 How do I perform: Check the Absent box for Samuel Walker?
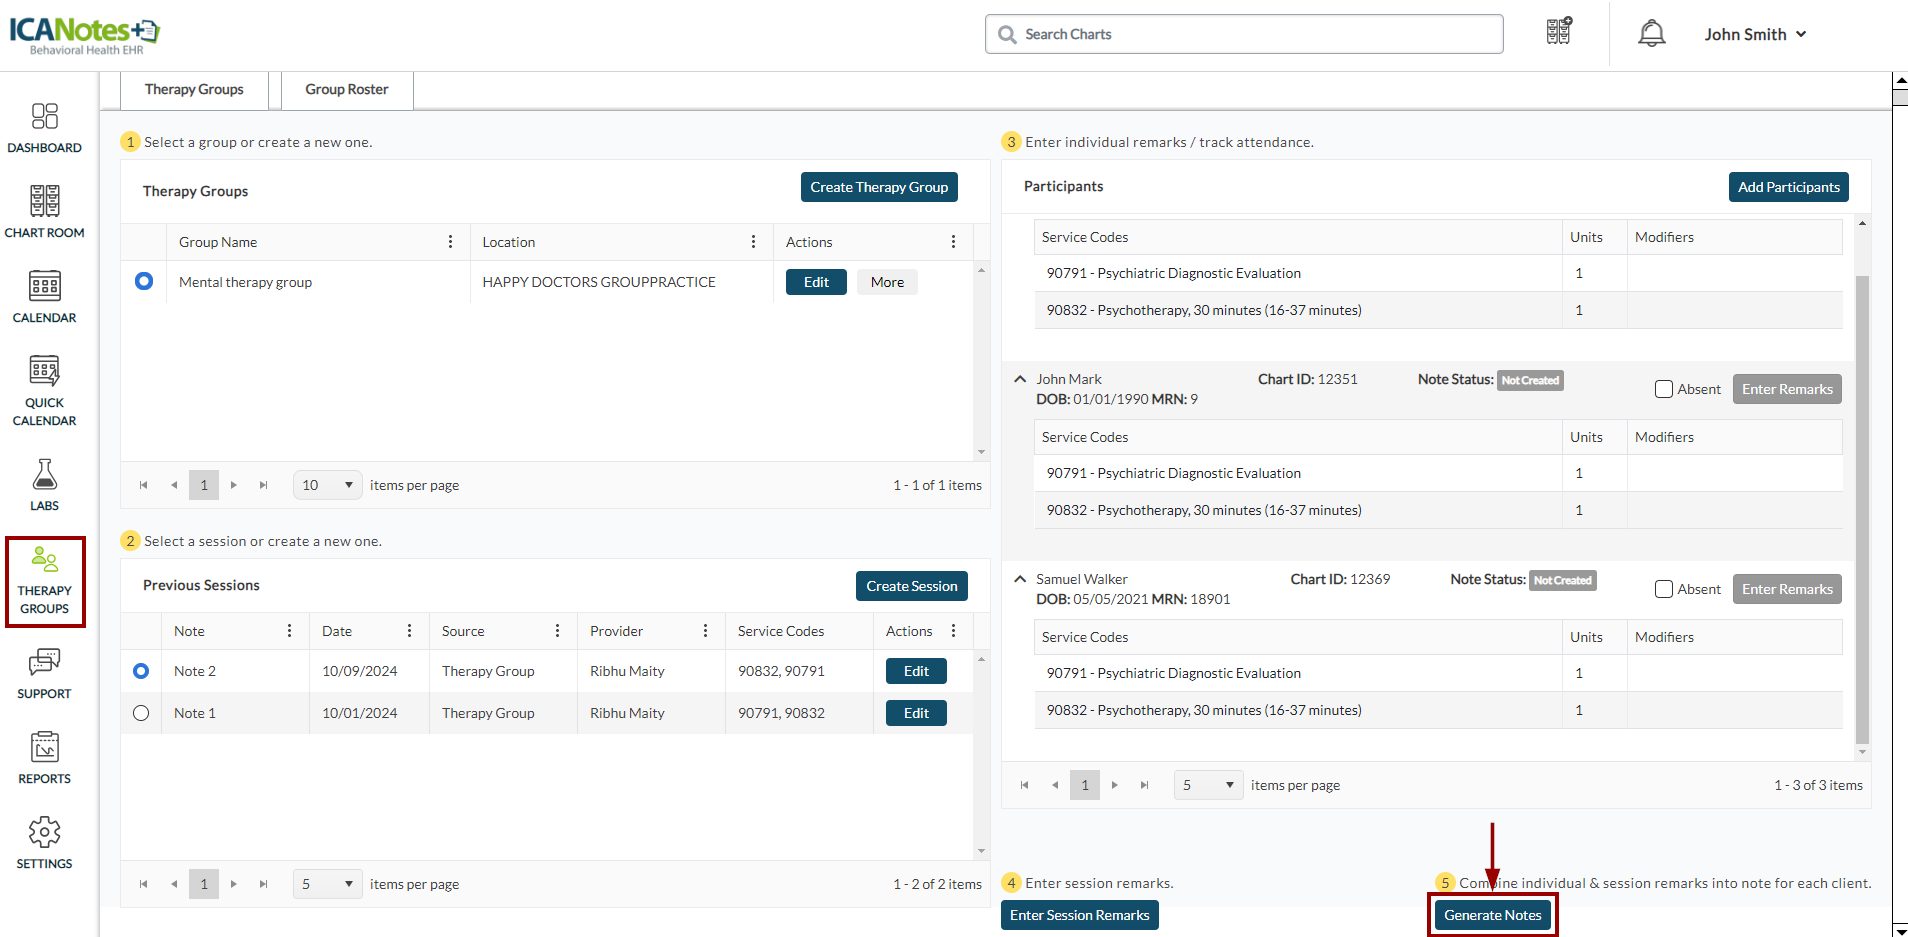point(1664,589)
